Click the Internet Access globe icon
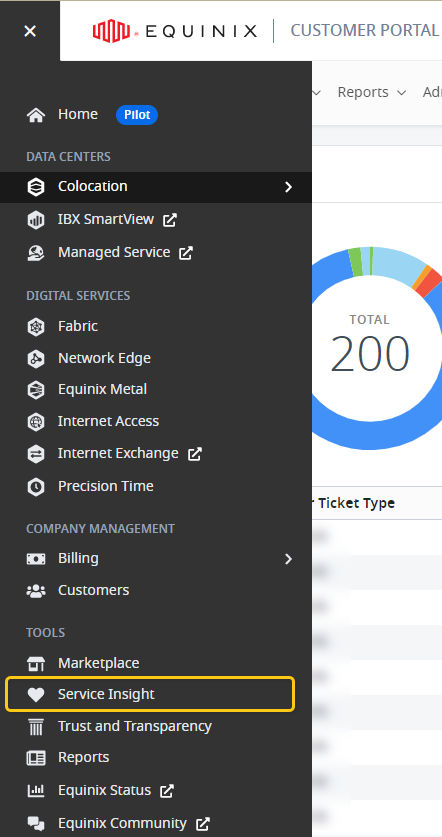This screenshot has width=442, height=837. pyautogui.click(x=36, y=422)
